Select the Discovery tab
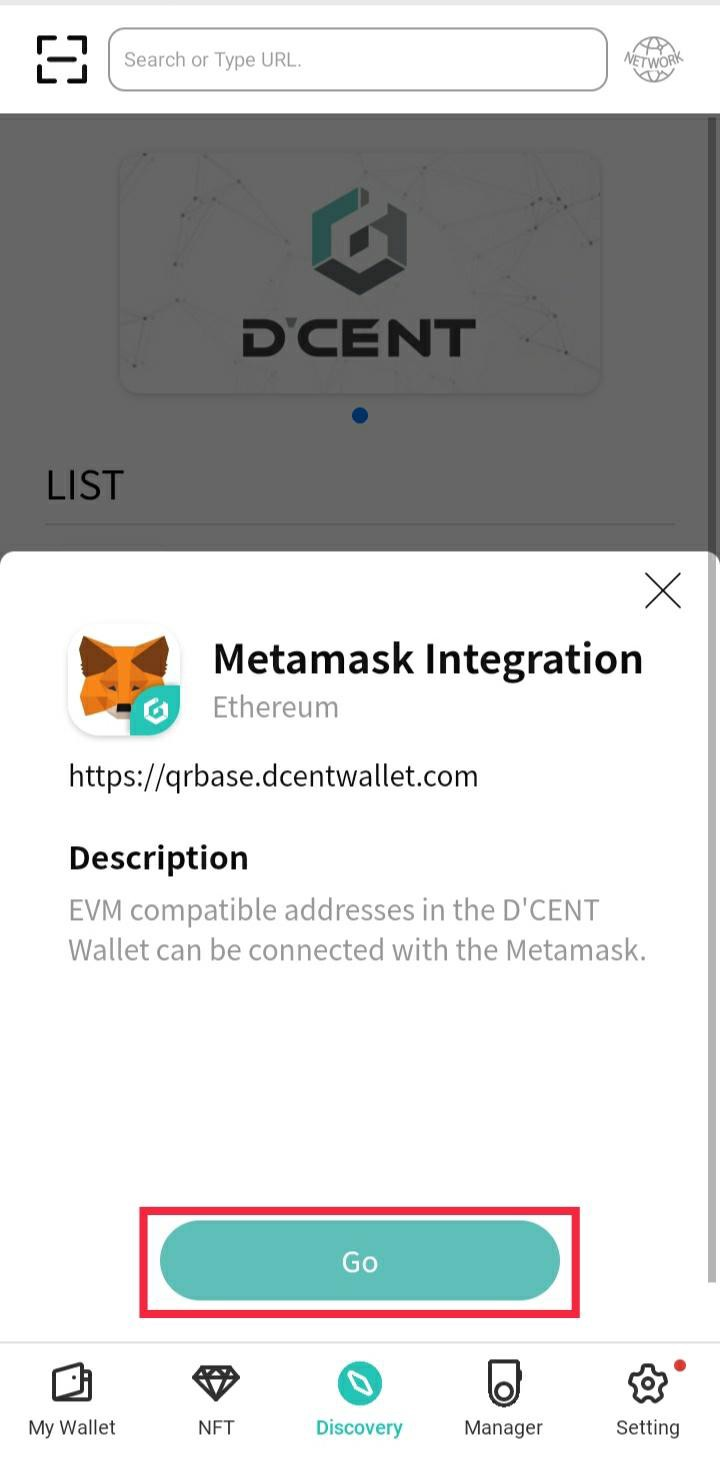 coord(359,1399)
